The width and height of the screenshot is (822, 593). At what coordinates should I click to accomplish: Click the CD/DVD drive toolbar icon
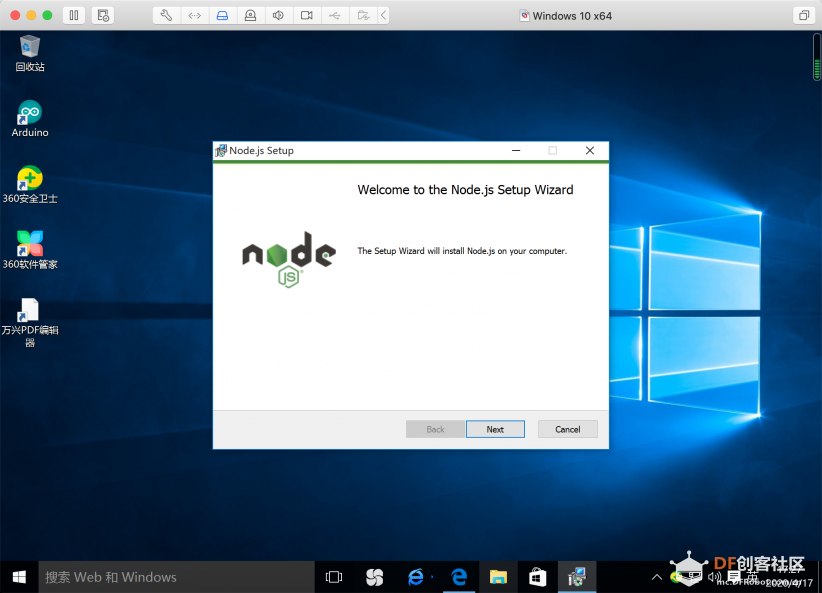[251, 15]
